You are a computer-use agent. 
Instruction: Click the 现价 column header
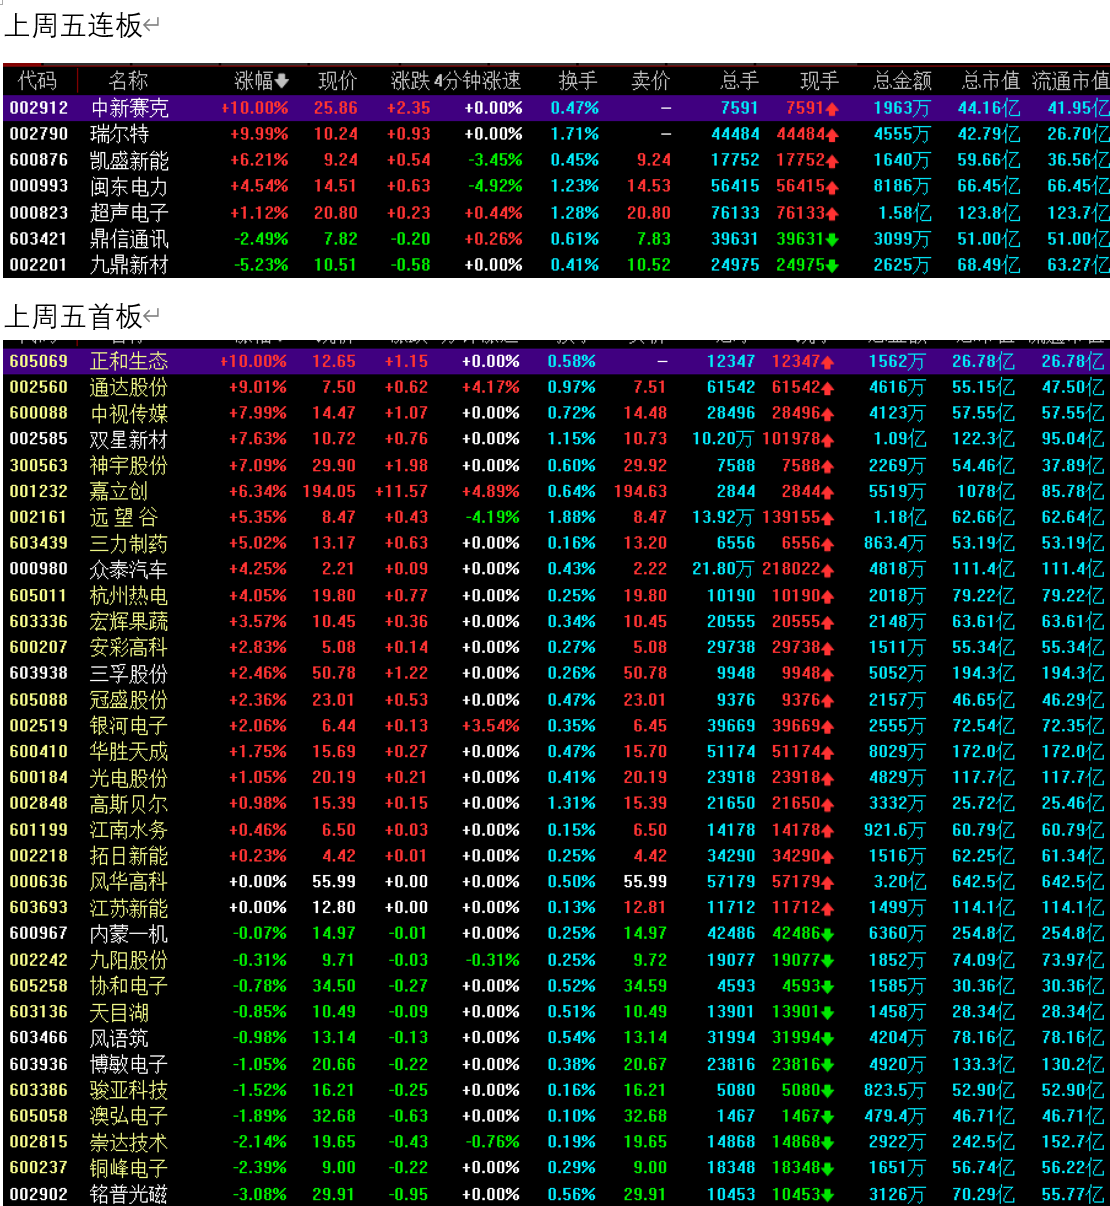click(x=337, y=81)
